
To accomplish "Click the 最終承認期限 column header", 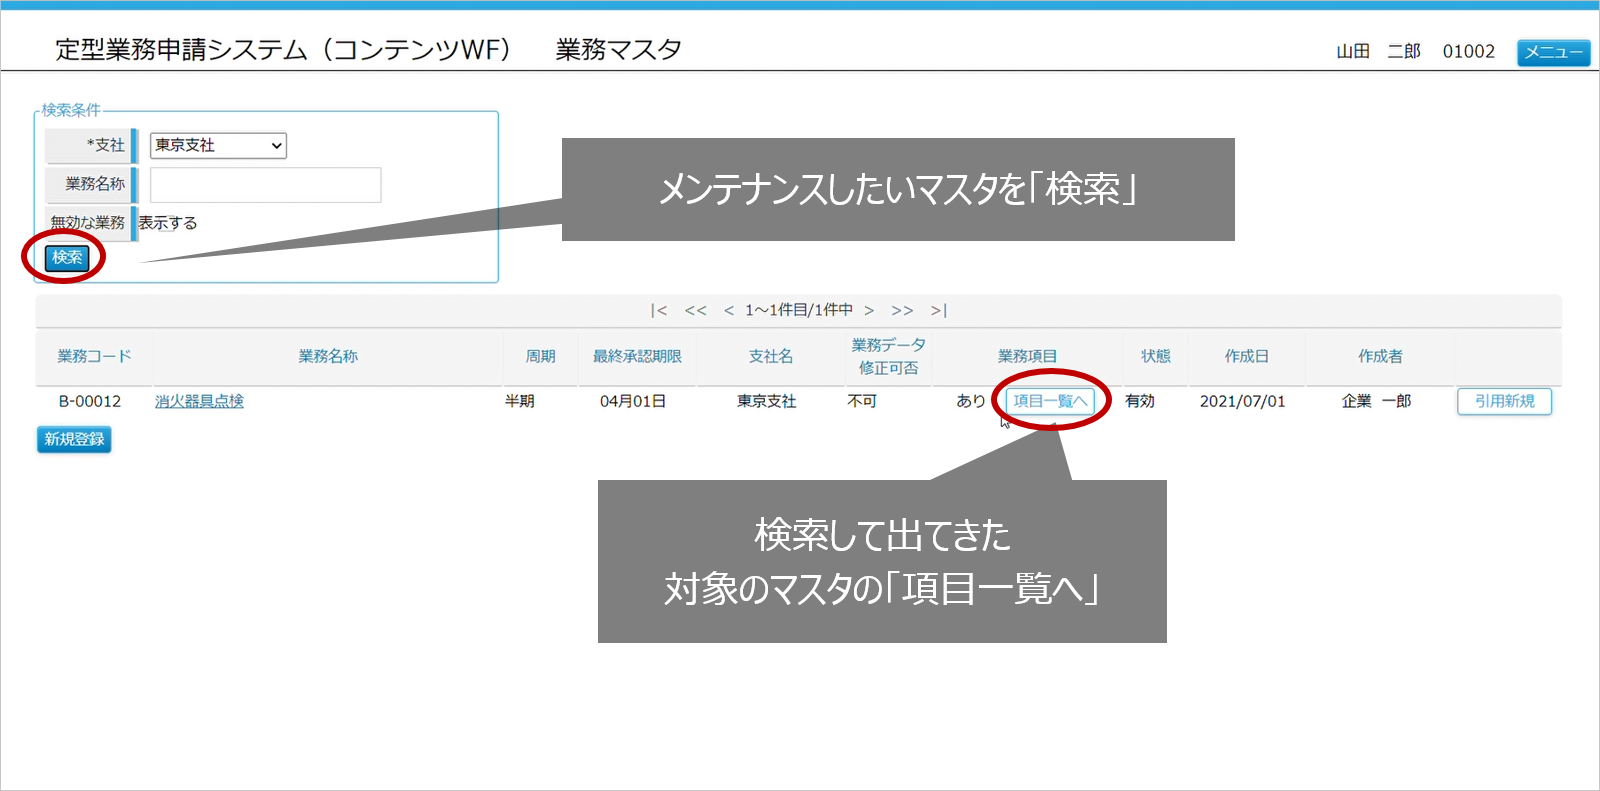I will point(637,356).
